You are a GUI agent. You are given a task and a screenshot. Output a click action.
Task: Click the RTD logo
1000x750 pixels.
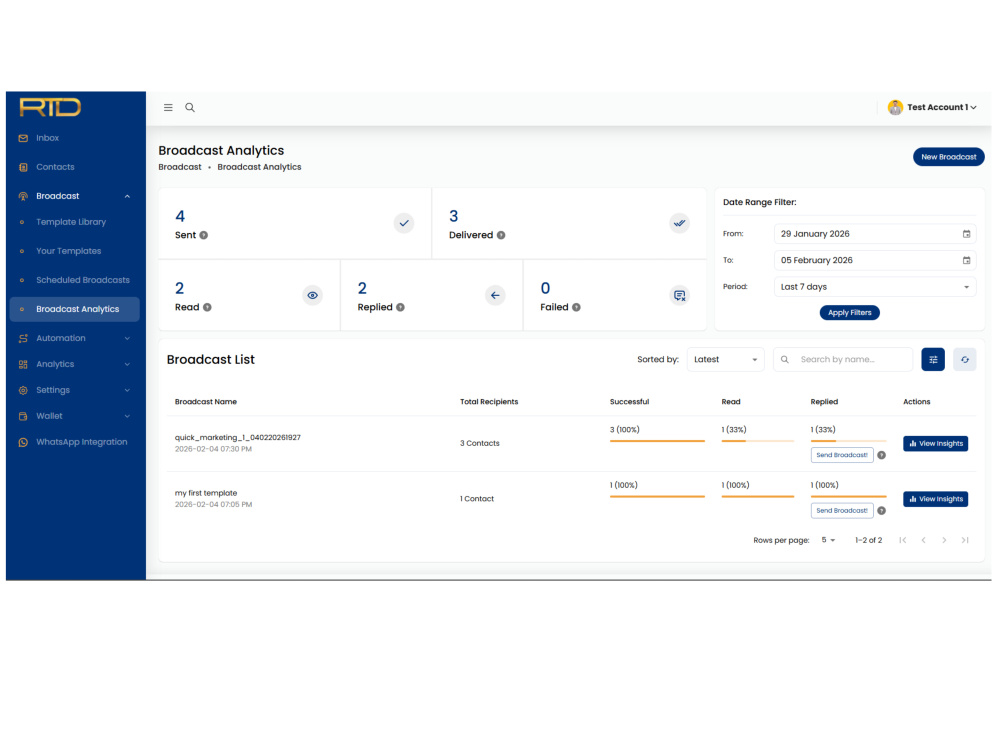[x=50, y=107]
